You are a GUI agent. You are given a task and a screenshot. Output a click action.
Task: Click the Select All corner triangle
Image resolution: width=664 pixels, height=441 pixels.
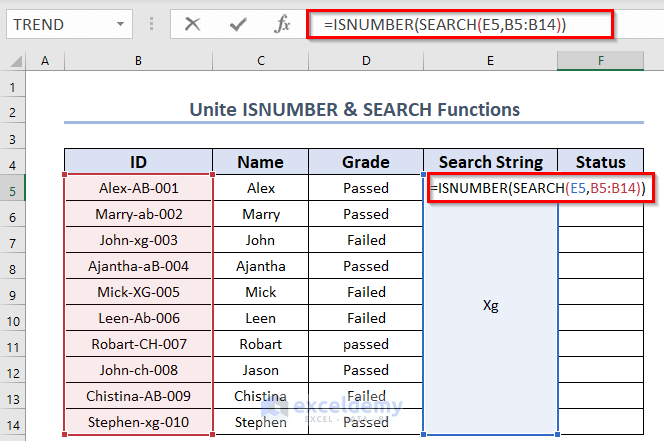tap(13, 62)
